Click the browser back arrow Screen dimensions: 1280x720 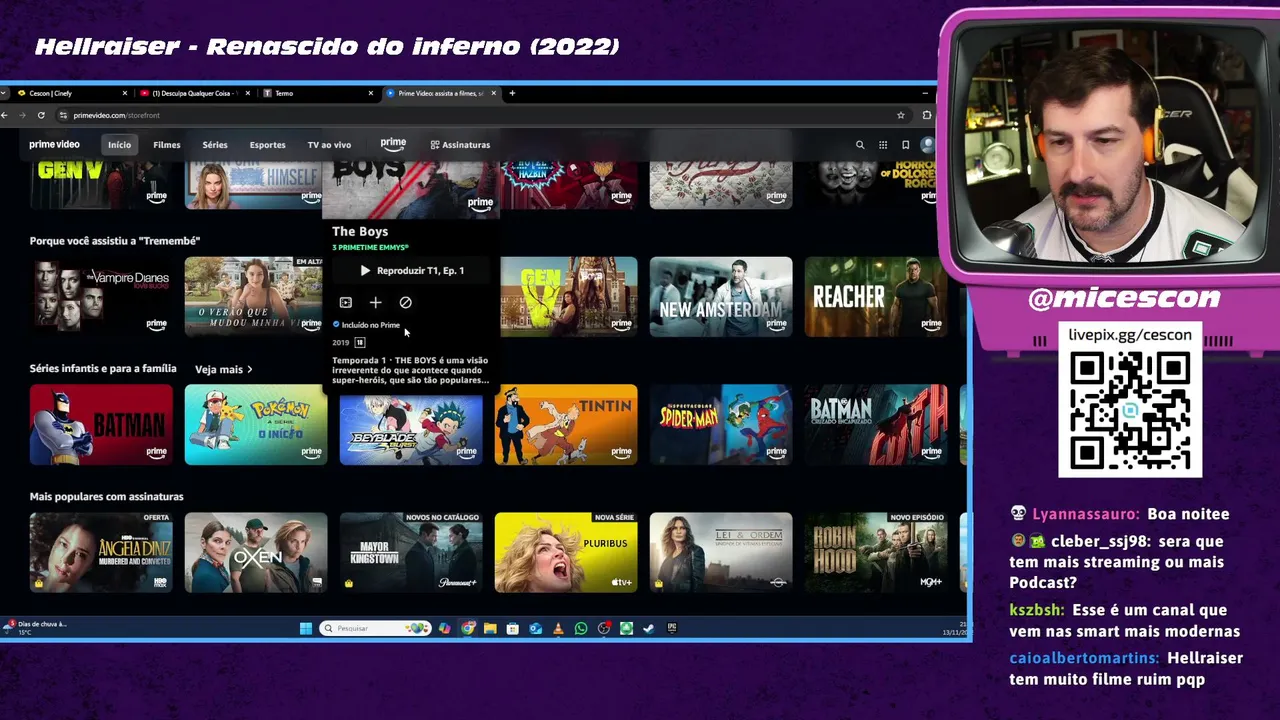click(x=4, y=115)
